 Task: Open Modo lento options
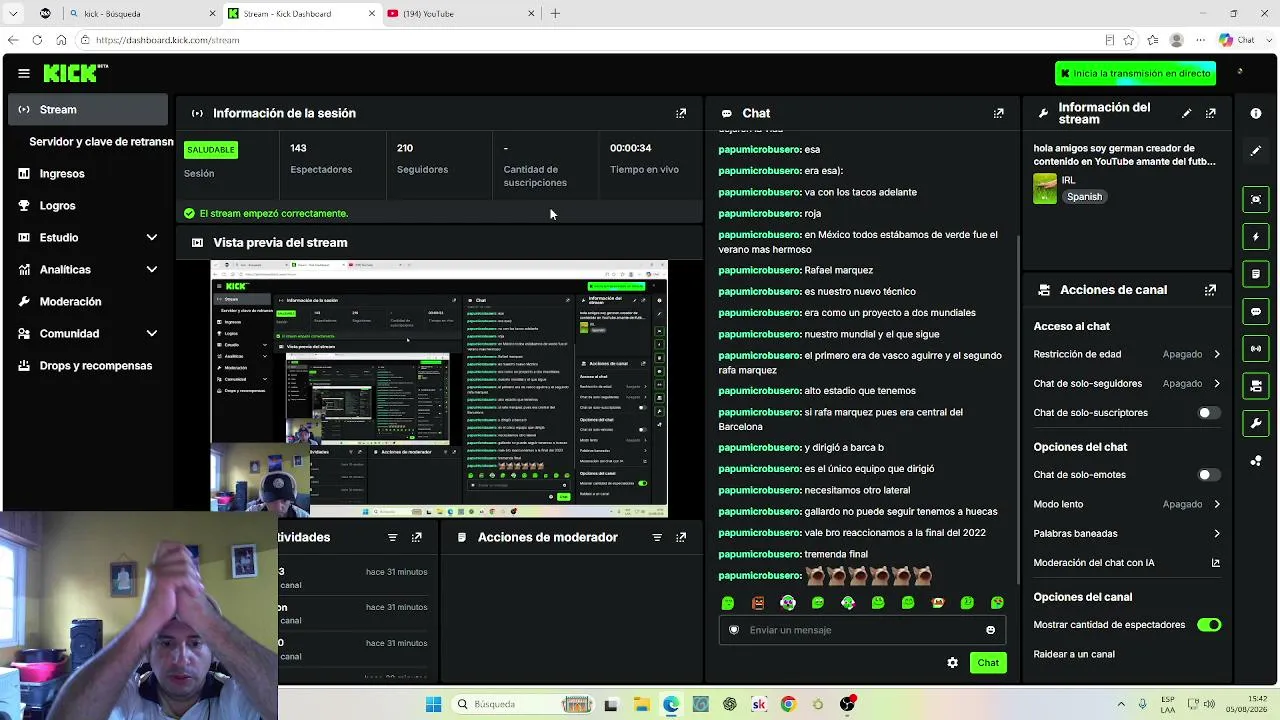[x=1127, y=504]
